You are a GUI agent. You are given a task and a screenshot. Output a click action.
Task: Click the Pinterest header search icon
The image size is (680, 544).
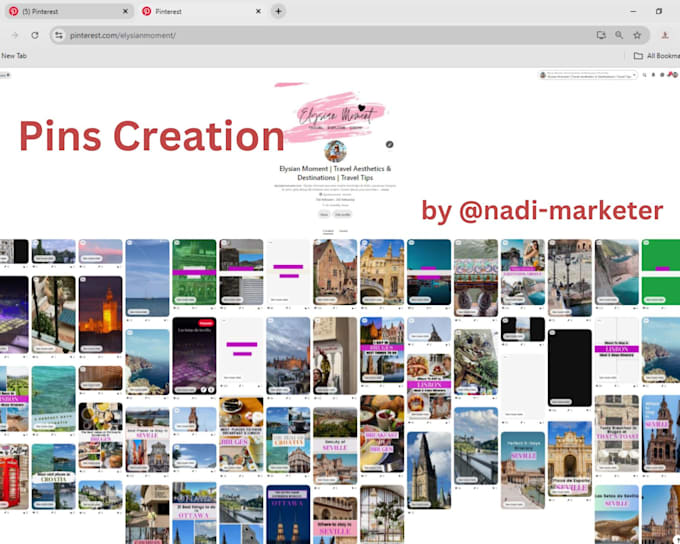[644, 75]
